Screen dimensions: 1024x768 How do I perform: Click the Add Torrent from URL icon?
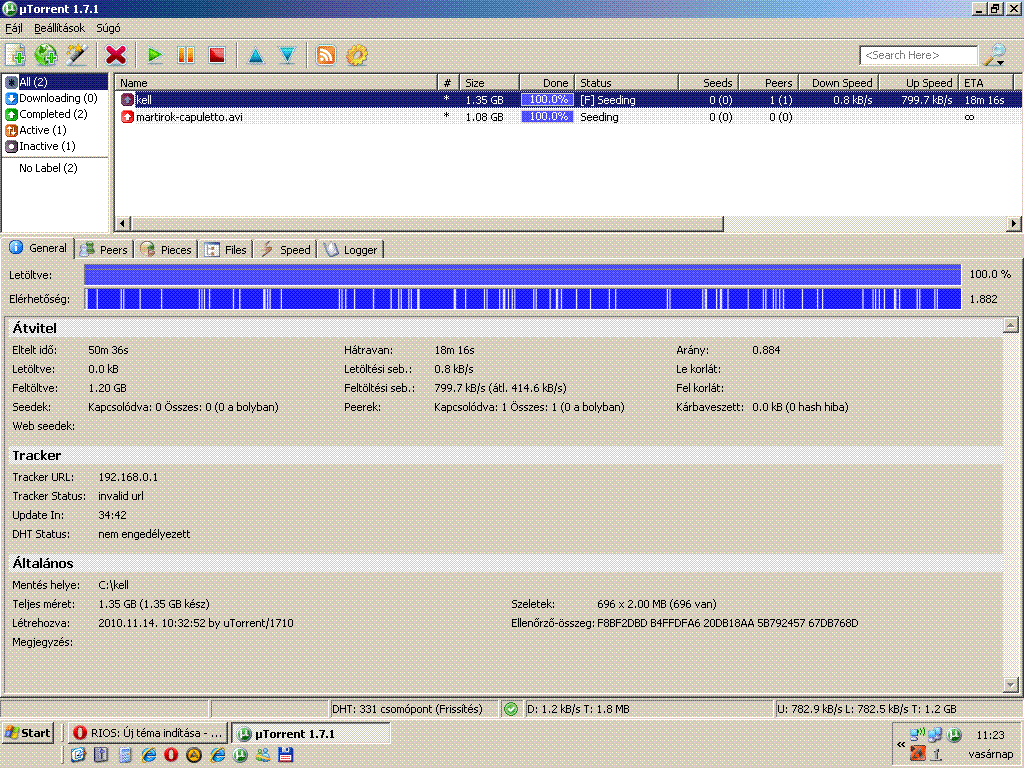click(x=46, y=56)
